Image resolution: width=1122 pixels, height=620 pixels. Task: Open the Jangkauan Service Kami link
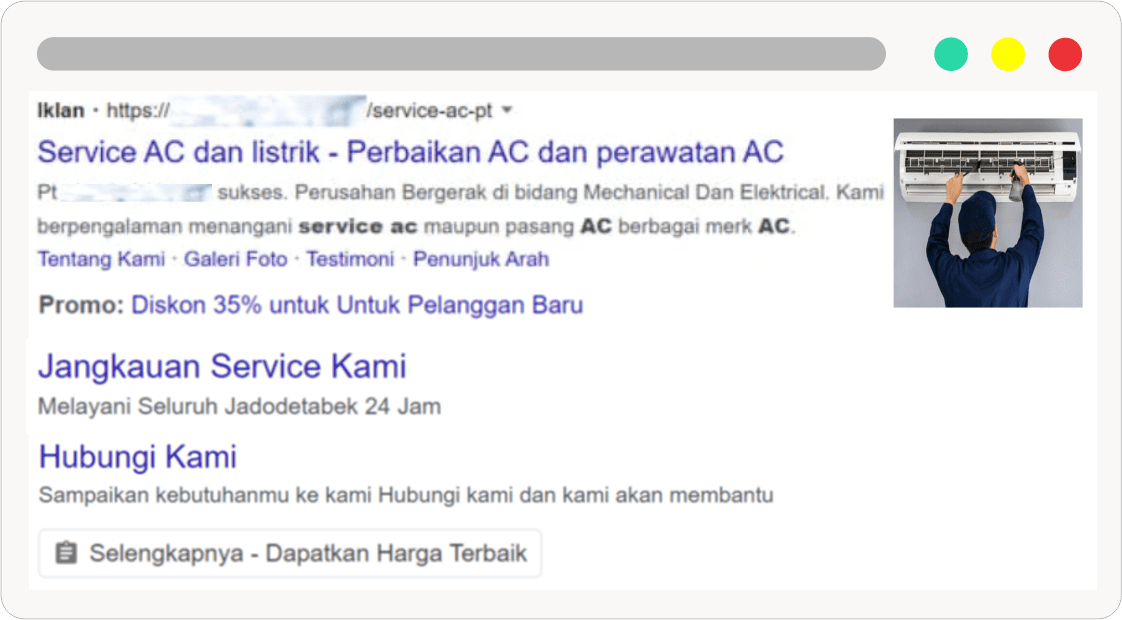coord(223,366)
